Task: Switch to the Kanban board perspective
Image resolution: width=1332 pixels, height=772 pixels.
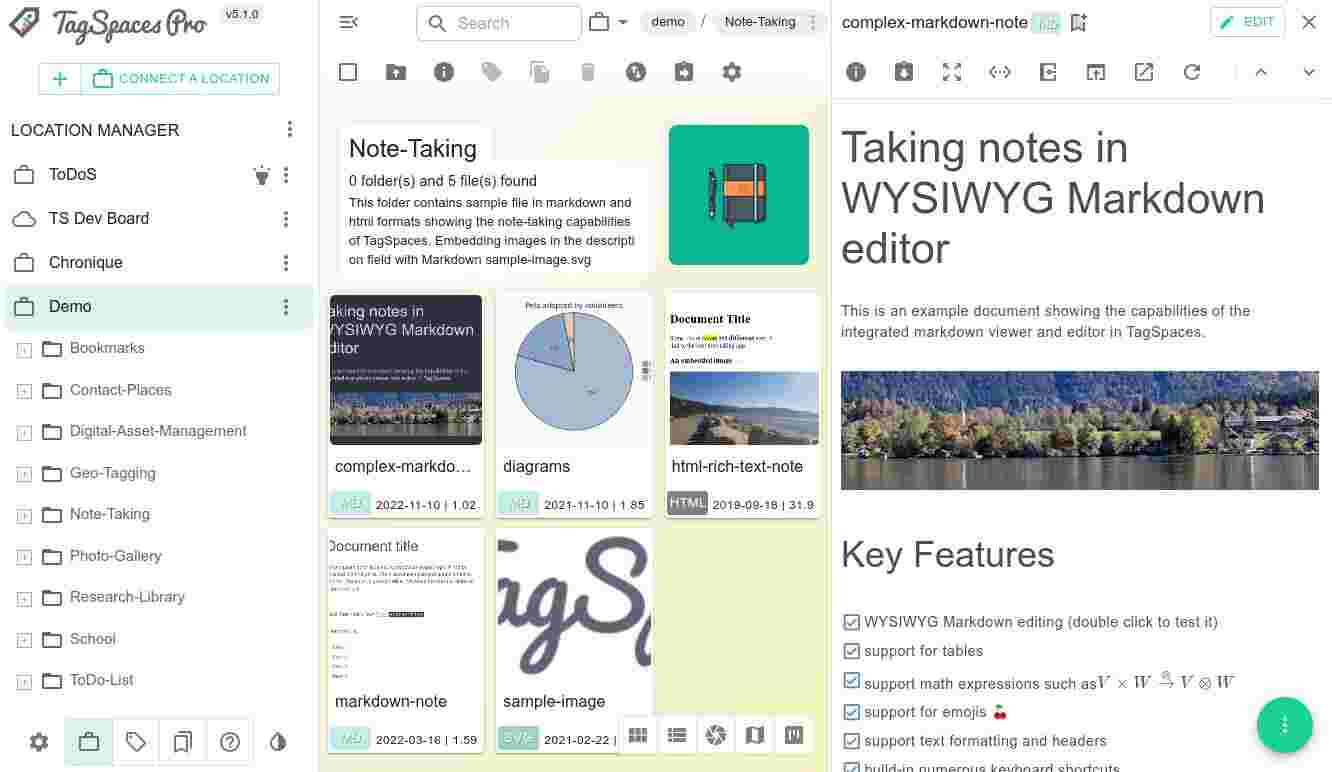Action: tap(794, 736)
